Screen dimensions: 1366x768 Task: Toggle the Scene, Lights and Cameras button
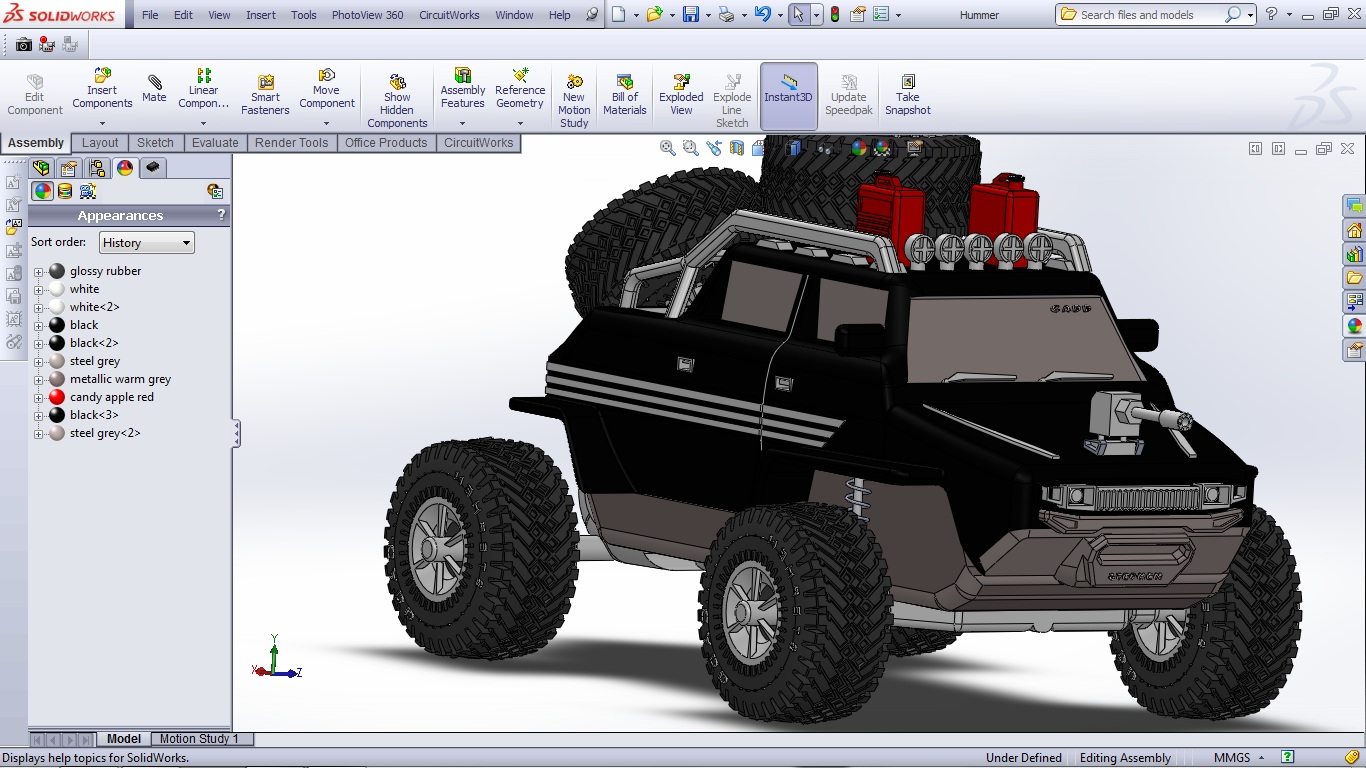[x=88, y=191]
